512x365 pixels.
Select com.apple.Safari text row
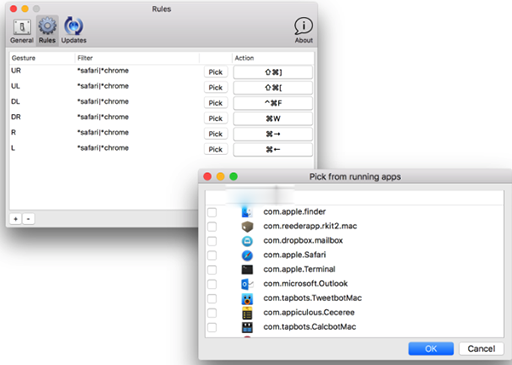[295, 255]
